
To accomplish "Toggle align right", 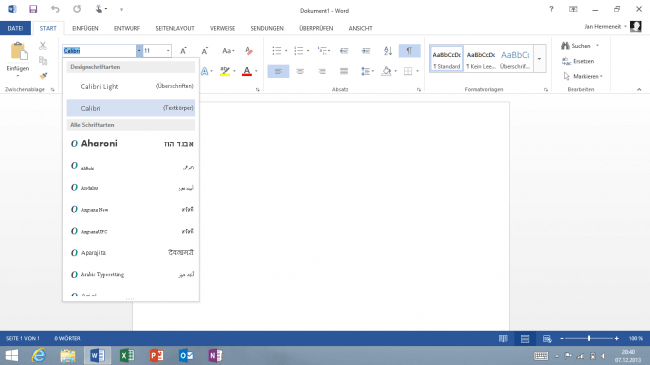I will (322, 71).
